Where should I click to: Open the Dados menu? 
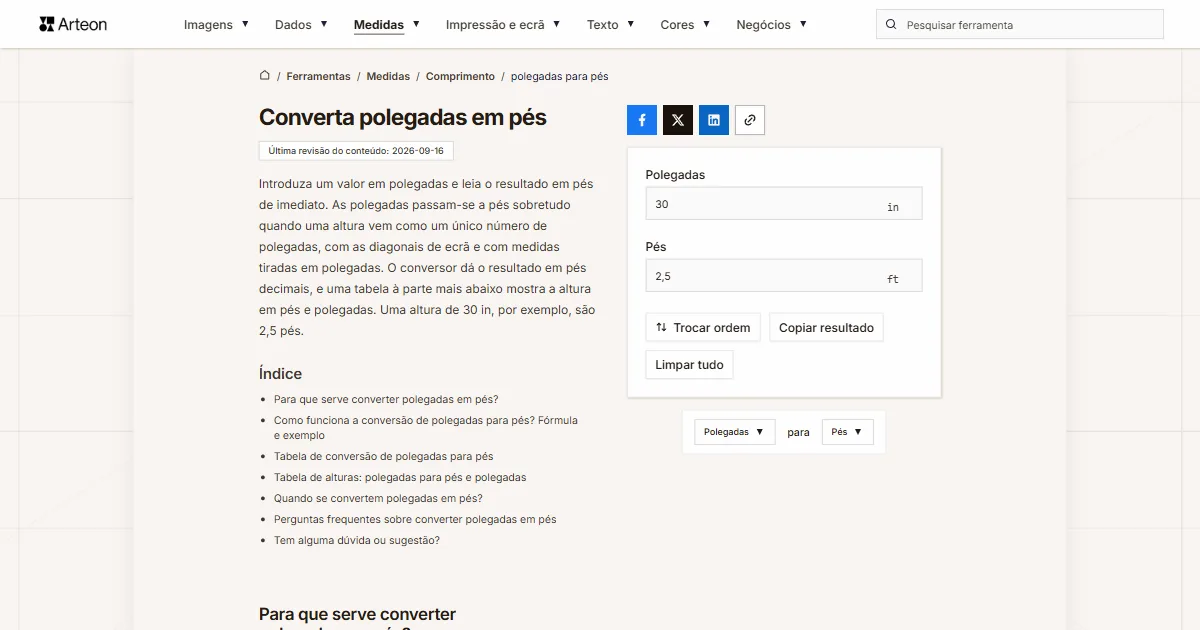pyautogui.click(x=301, y=25)
